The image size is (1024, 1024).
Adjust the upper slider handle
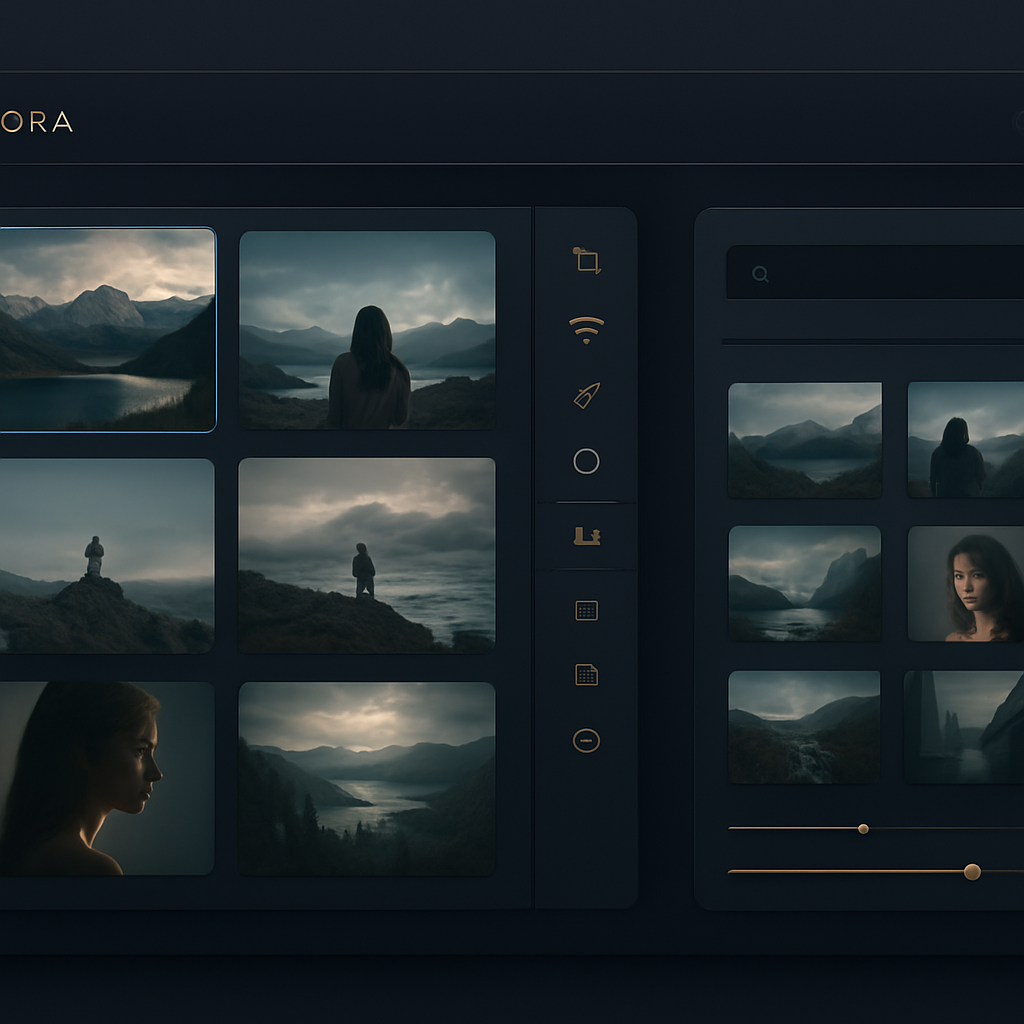pyautogui.click(x=863, y=829)
